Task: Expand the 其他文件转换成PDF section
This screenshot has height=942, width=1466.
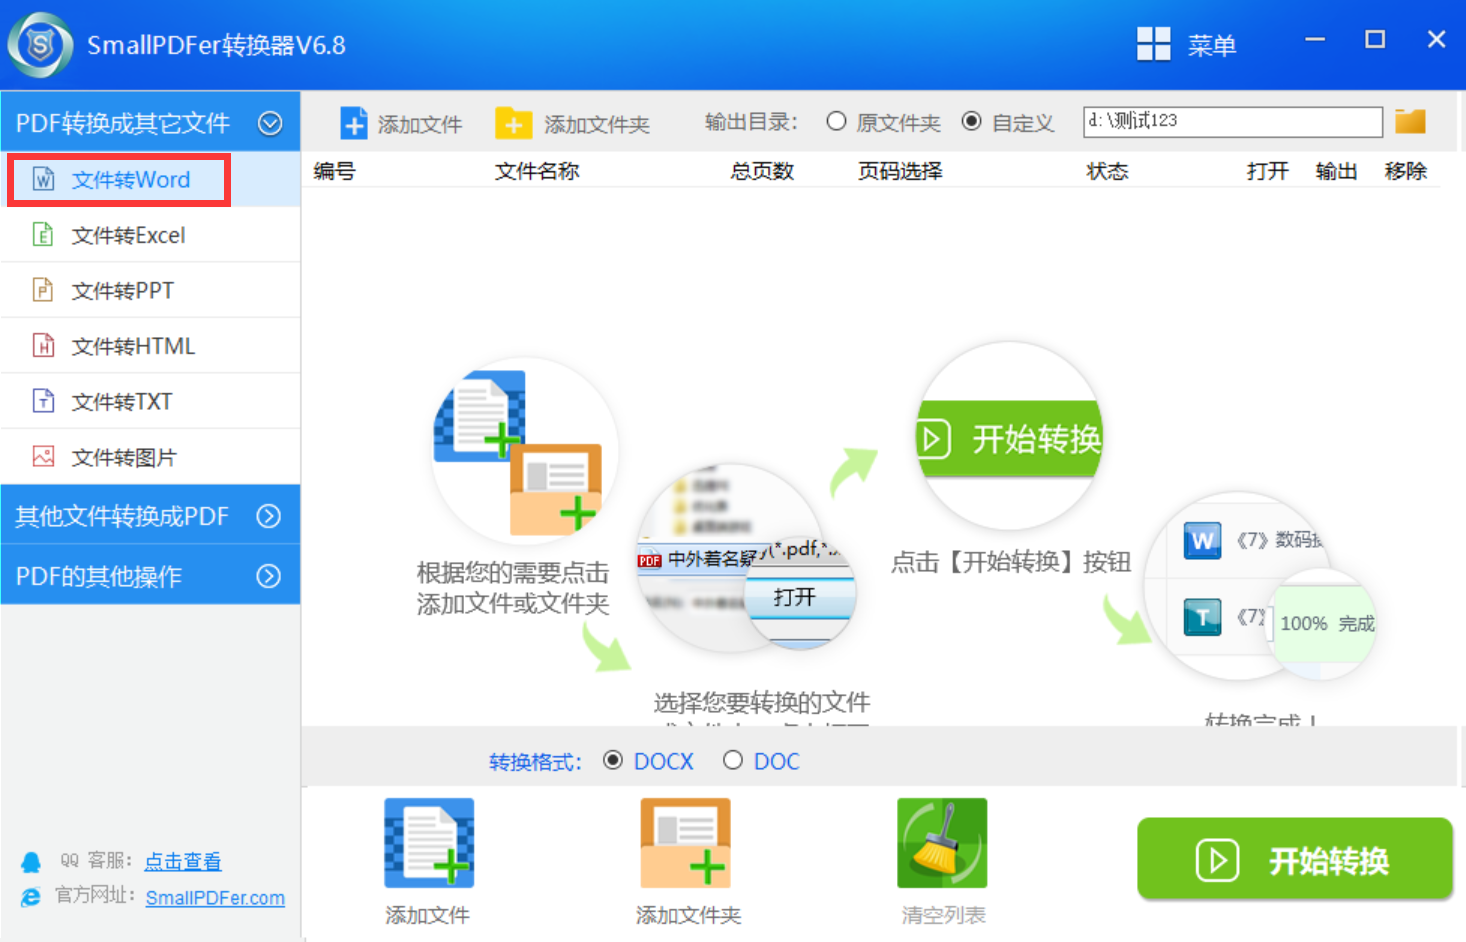Action: tap(268, 516)
